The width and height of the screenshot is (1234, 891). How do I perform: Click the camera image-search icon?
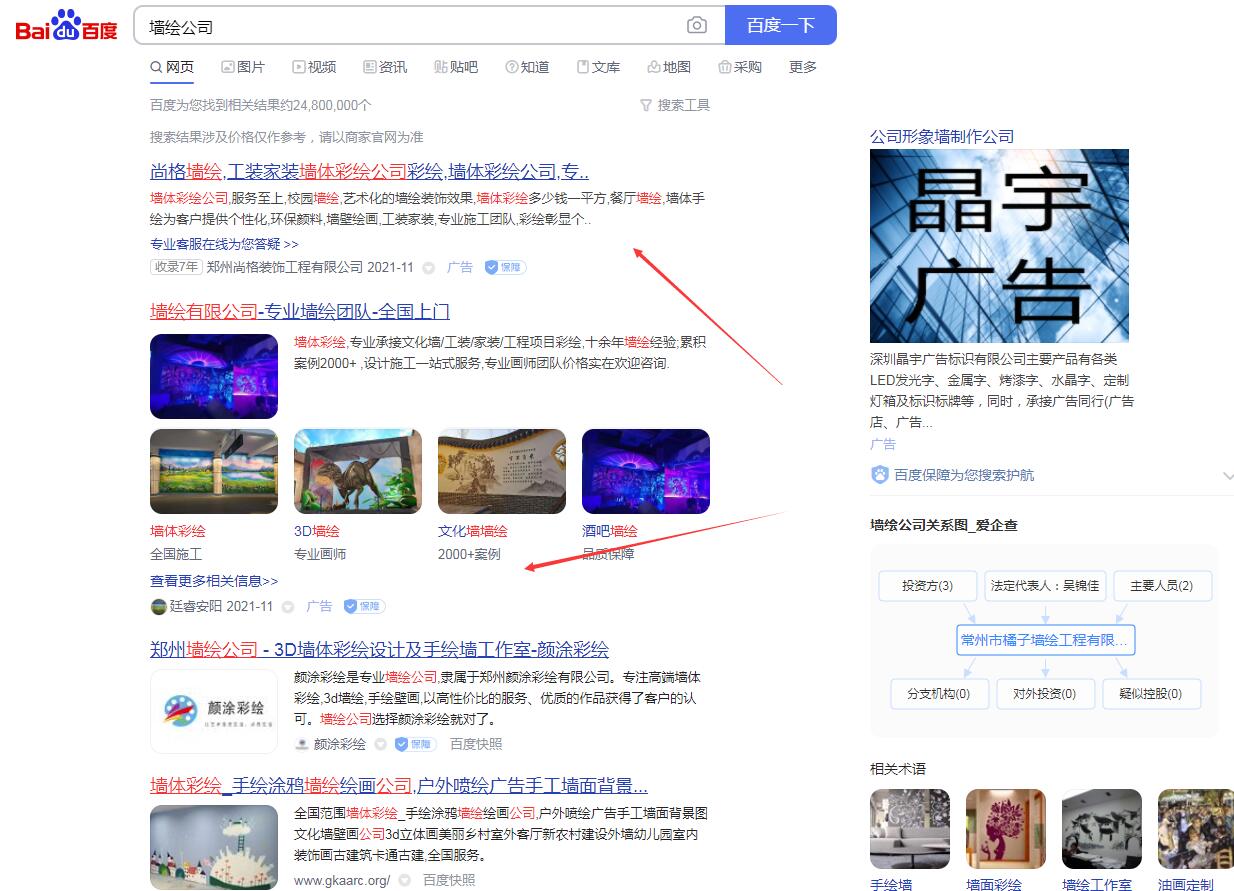(x=697, y=26)
